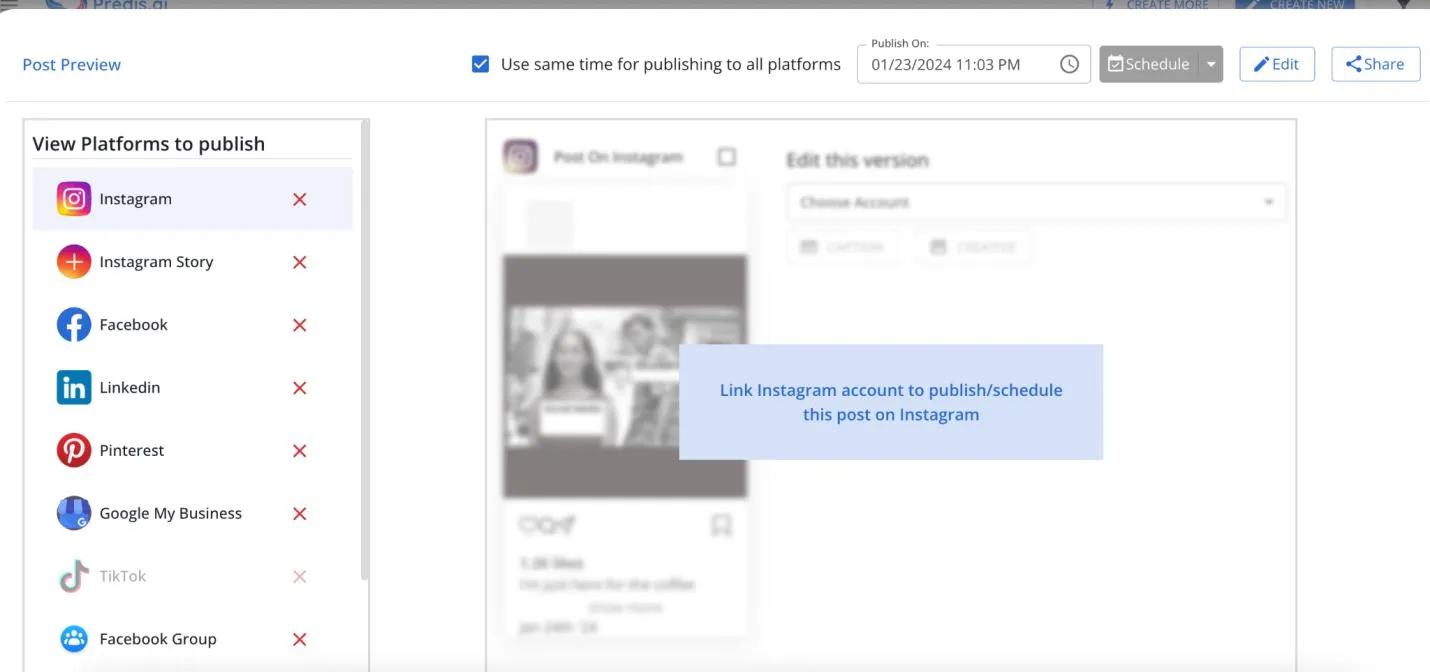Image resolution: width=1430 pixels, height=672 pixels.
Task: Click the like/comment/share icons in the preview
Action: pyautogui.click(x=547, y=525)
